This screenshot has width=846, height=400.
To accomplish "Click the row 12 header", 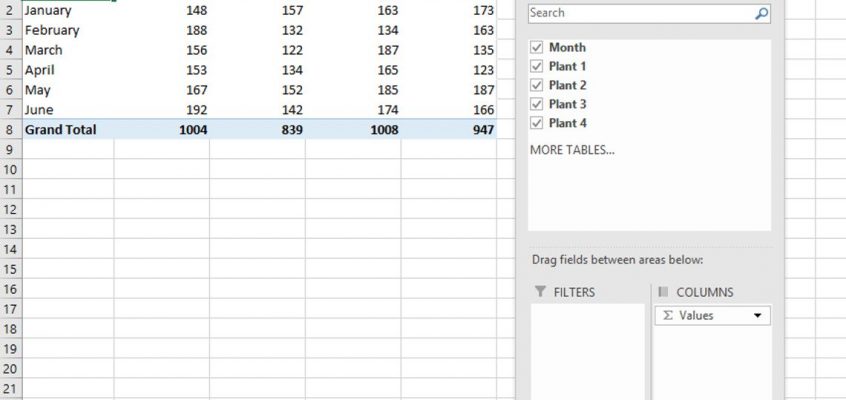I will [x=11, y=209].
